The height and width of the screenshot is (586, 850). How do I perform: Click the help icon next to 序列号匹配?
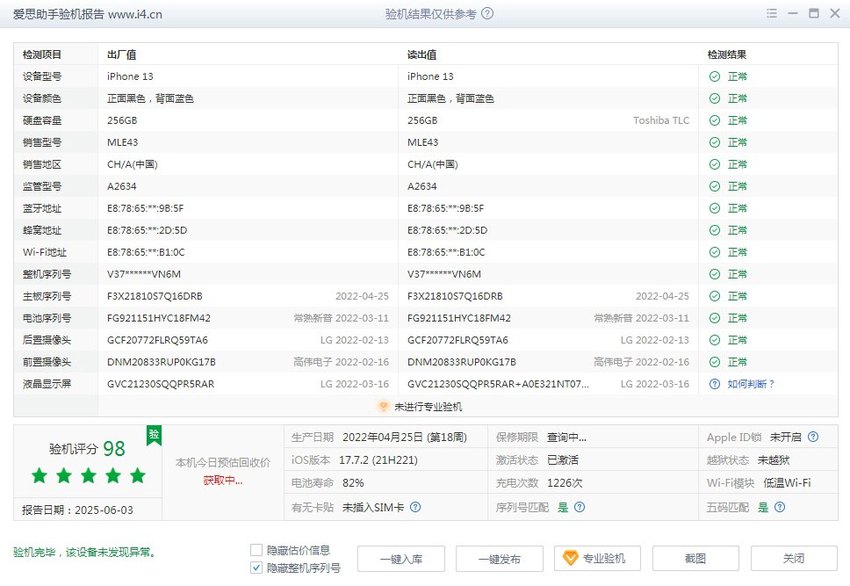click(579, 507)
